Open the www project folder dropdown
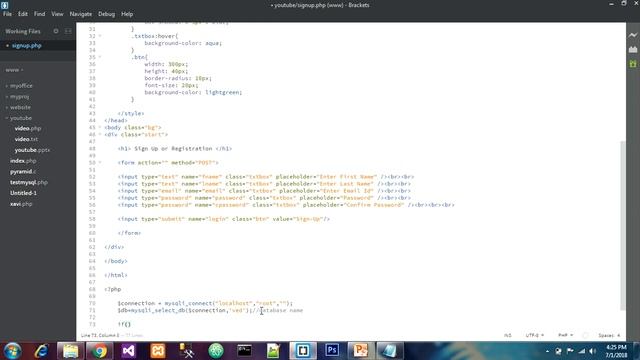This screenshot has width=640, height=360. (x=14, y=70)
